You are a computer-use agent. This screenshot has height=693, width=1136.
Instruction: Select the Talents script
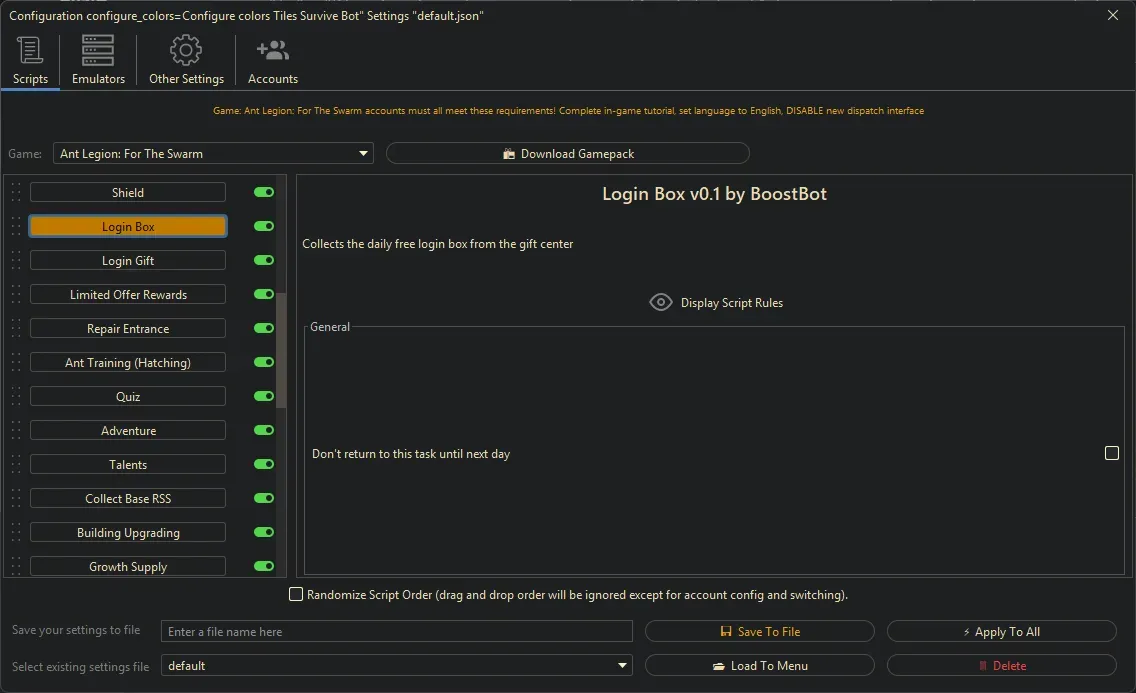(x=128, y=465)
